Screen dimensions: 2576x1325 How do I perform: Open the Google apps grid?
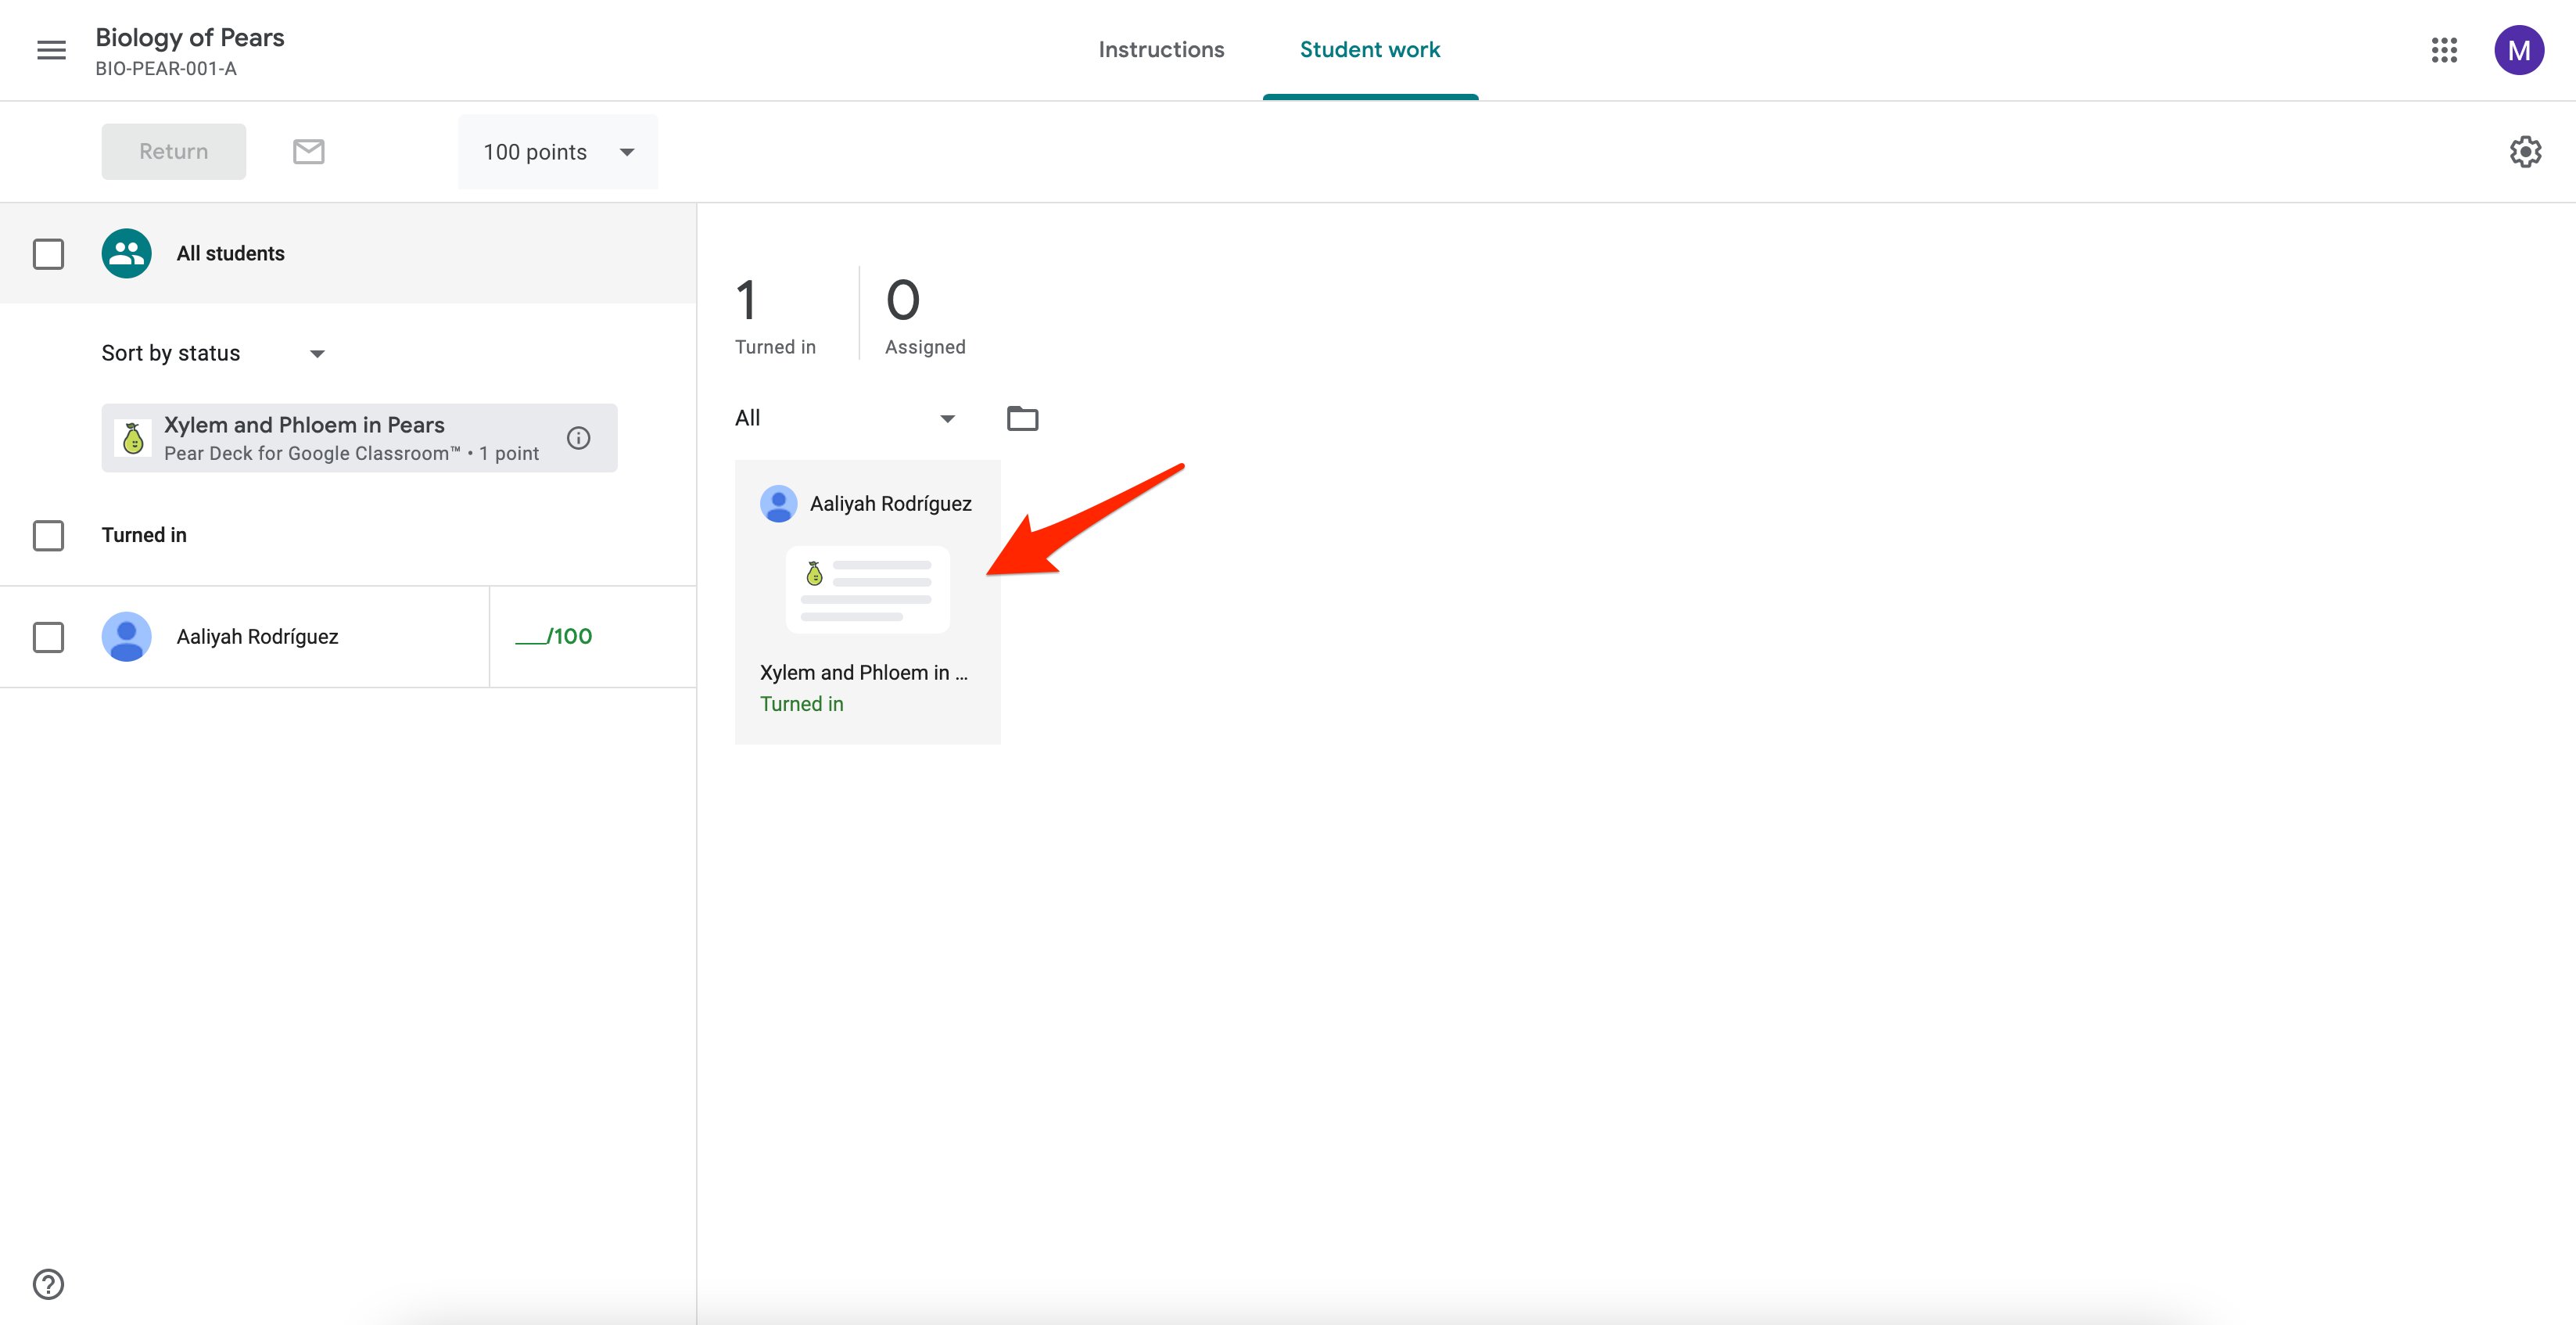[x=2444, y=50]
